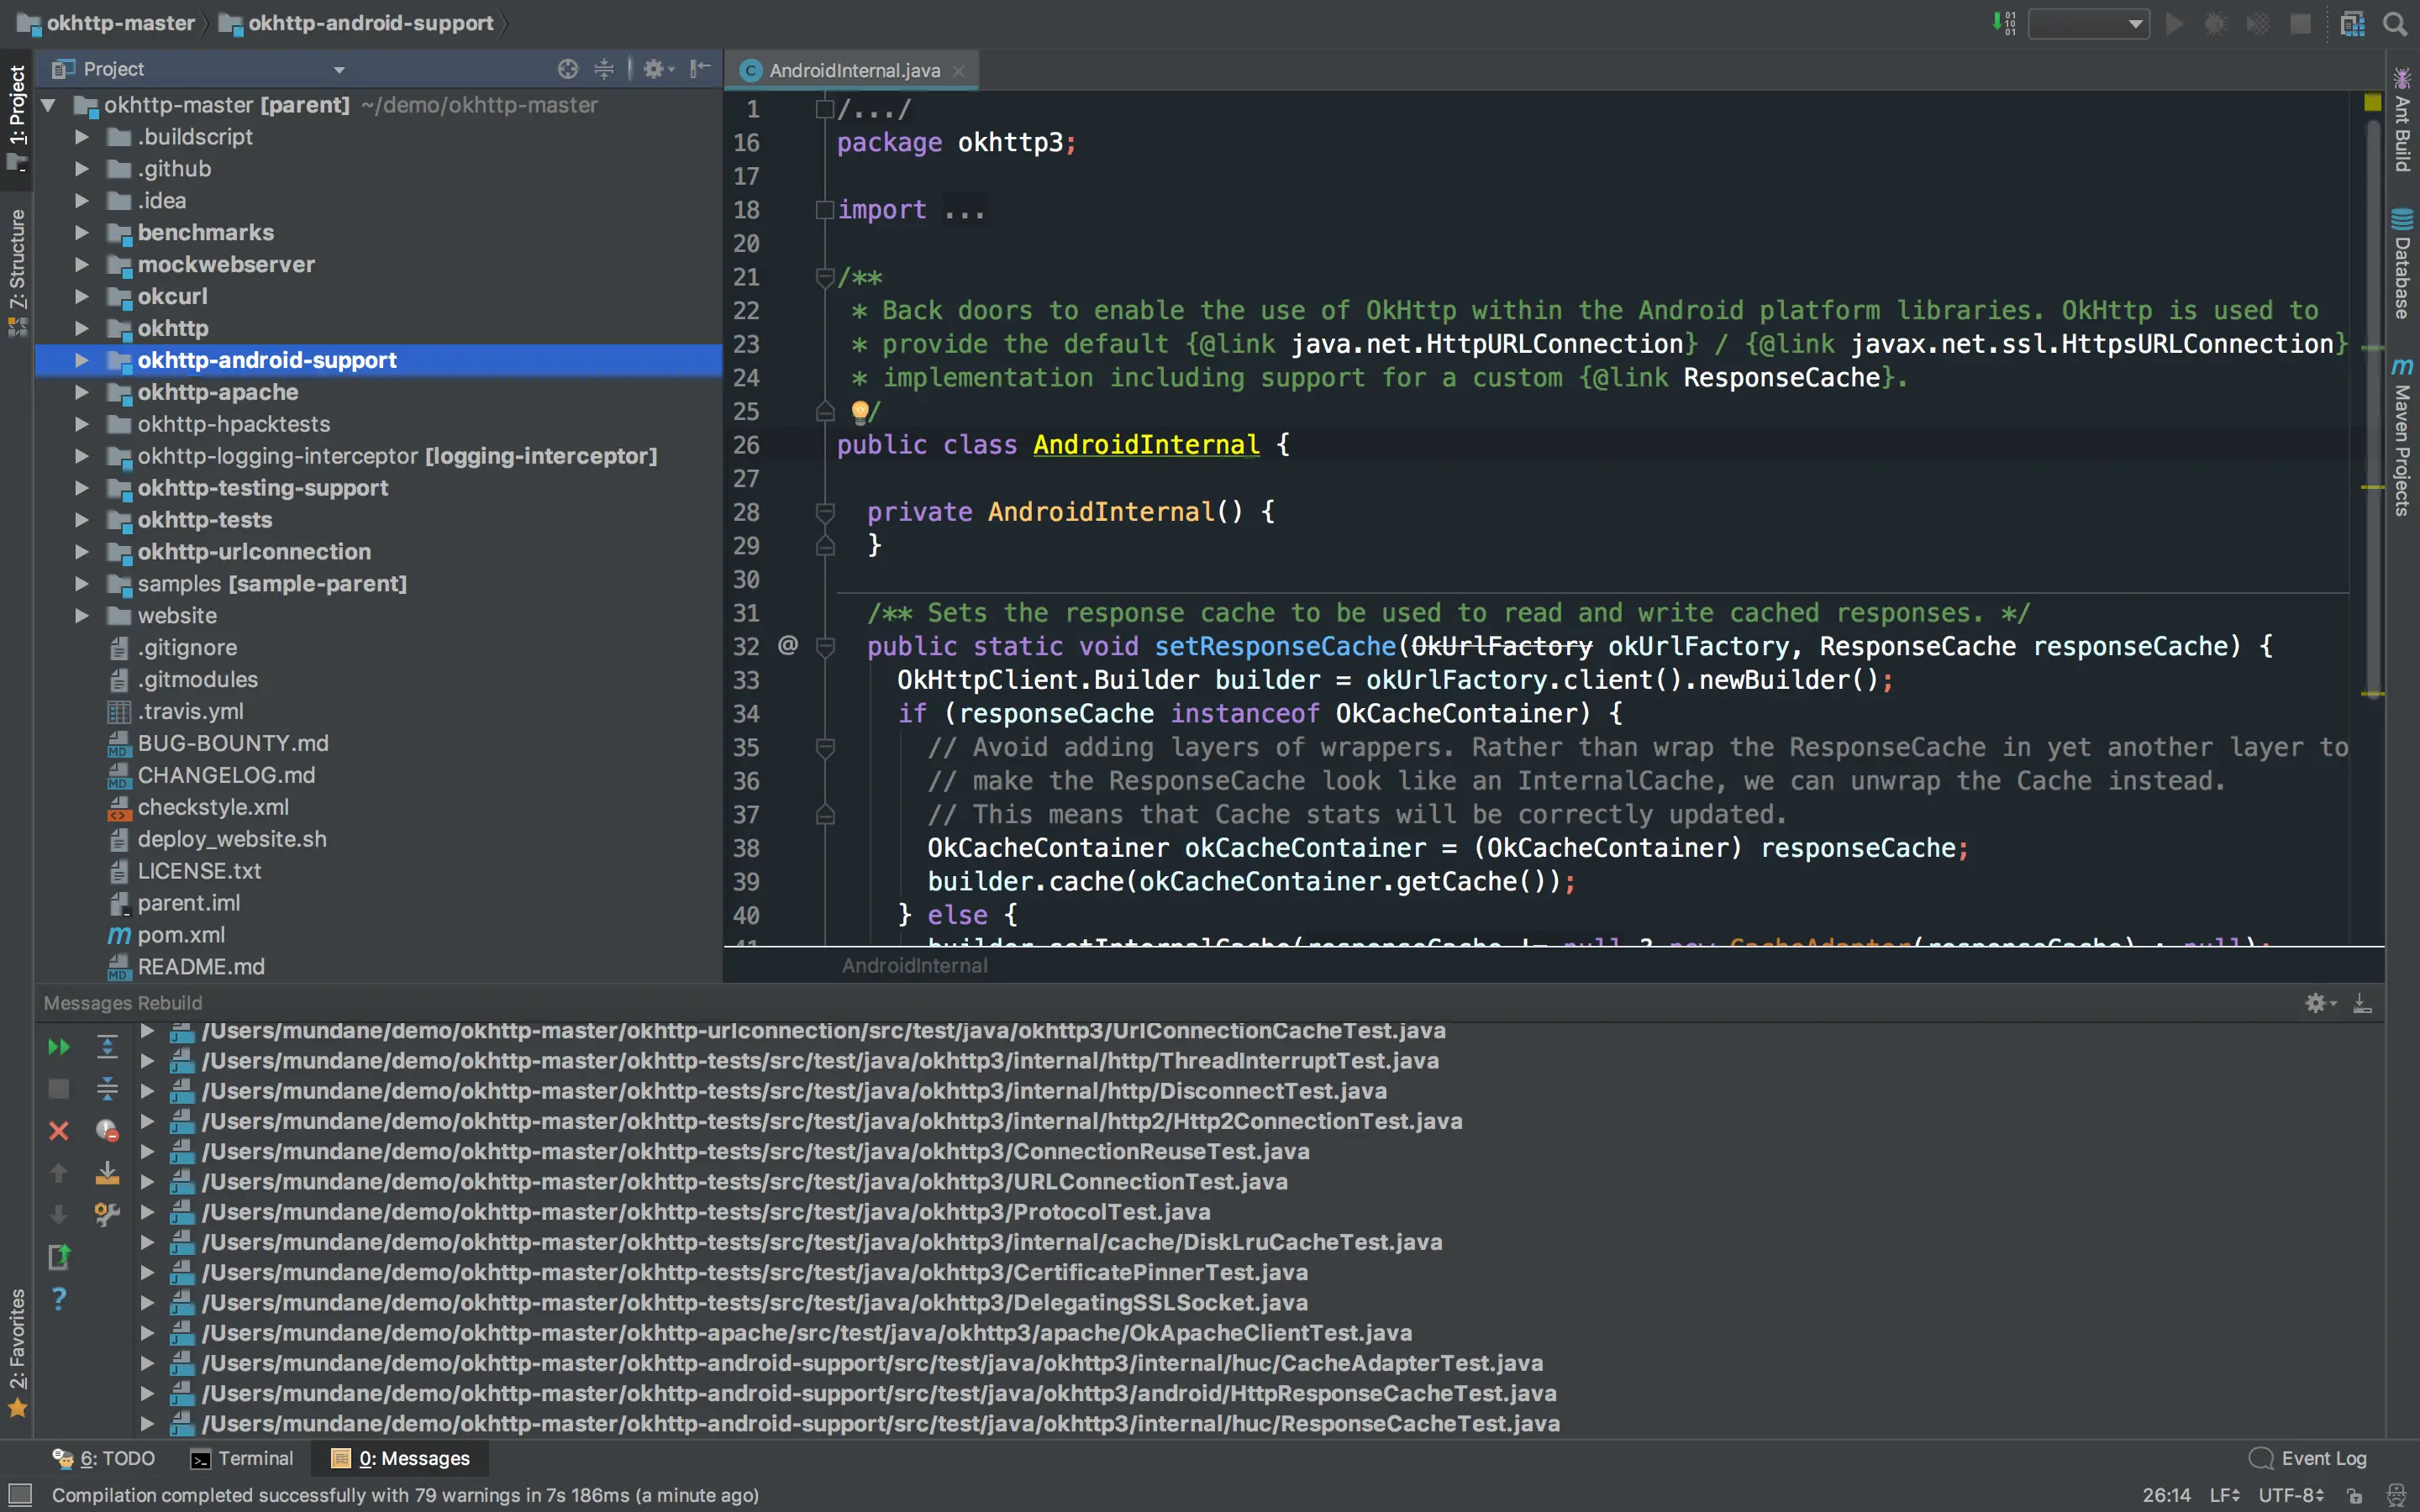This screenshot has height=1512, width=2420.
Task: Click the intention light bulb in editor
Action: (x=859, y=411)
